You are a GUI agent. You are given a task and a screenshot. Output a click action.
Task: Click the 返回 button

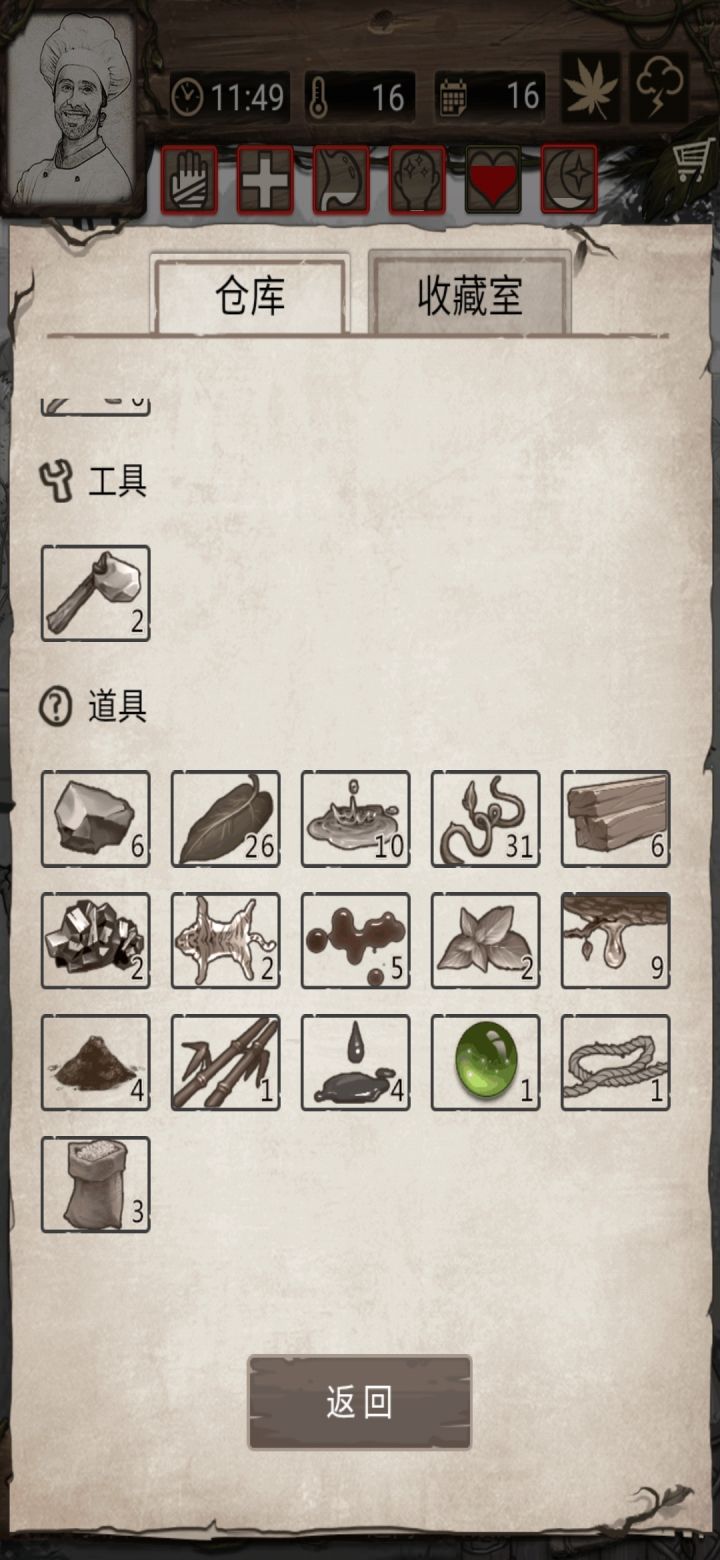[x=360, y=1402]
